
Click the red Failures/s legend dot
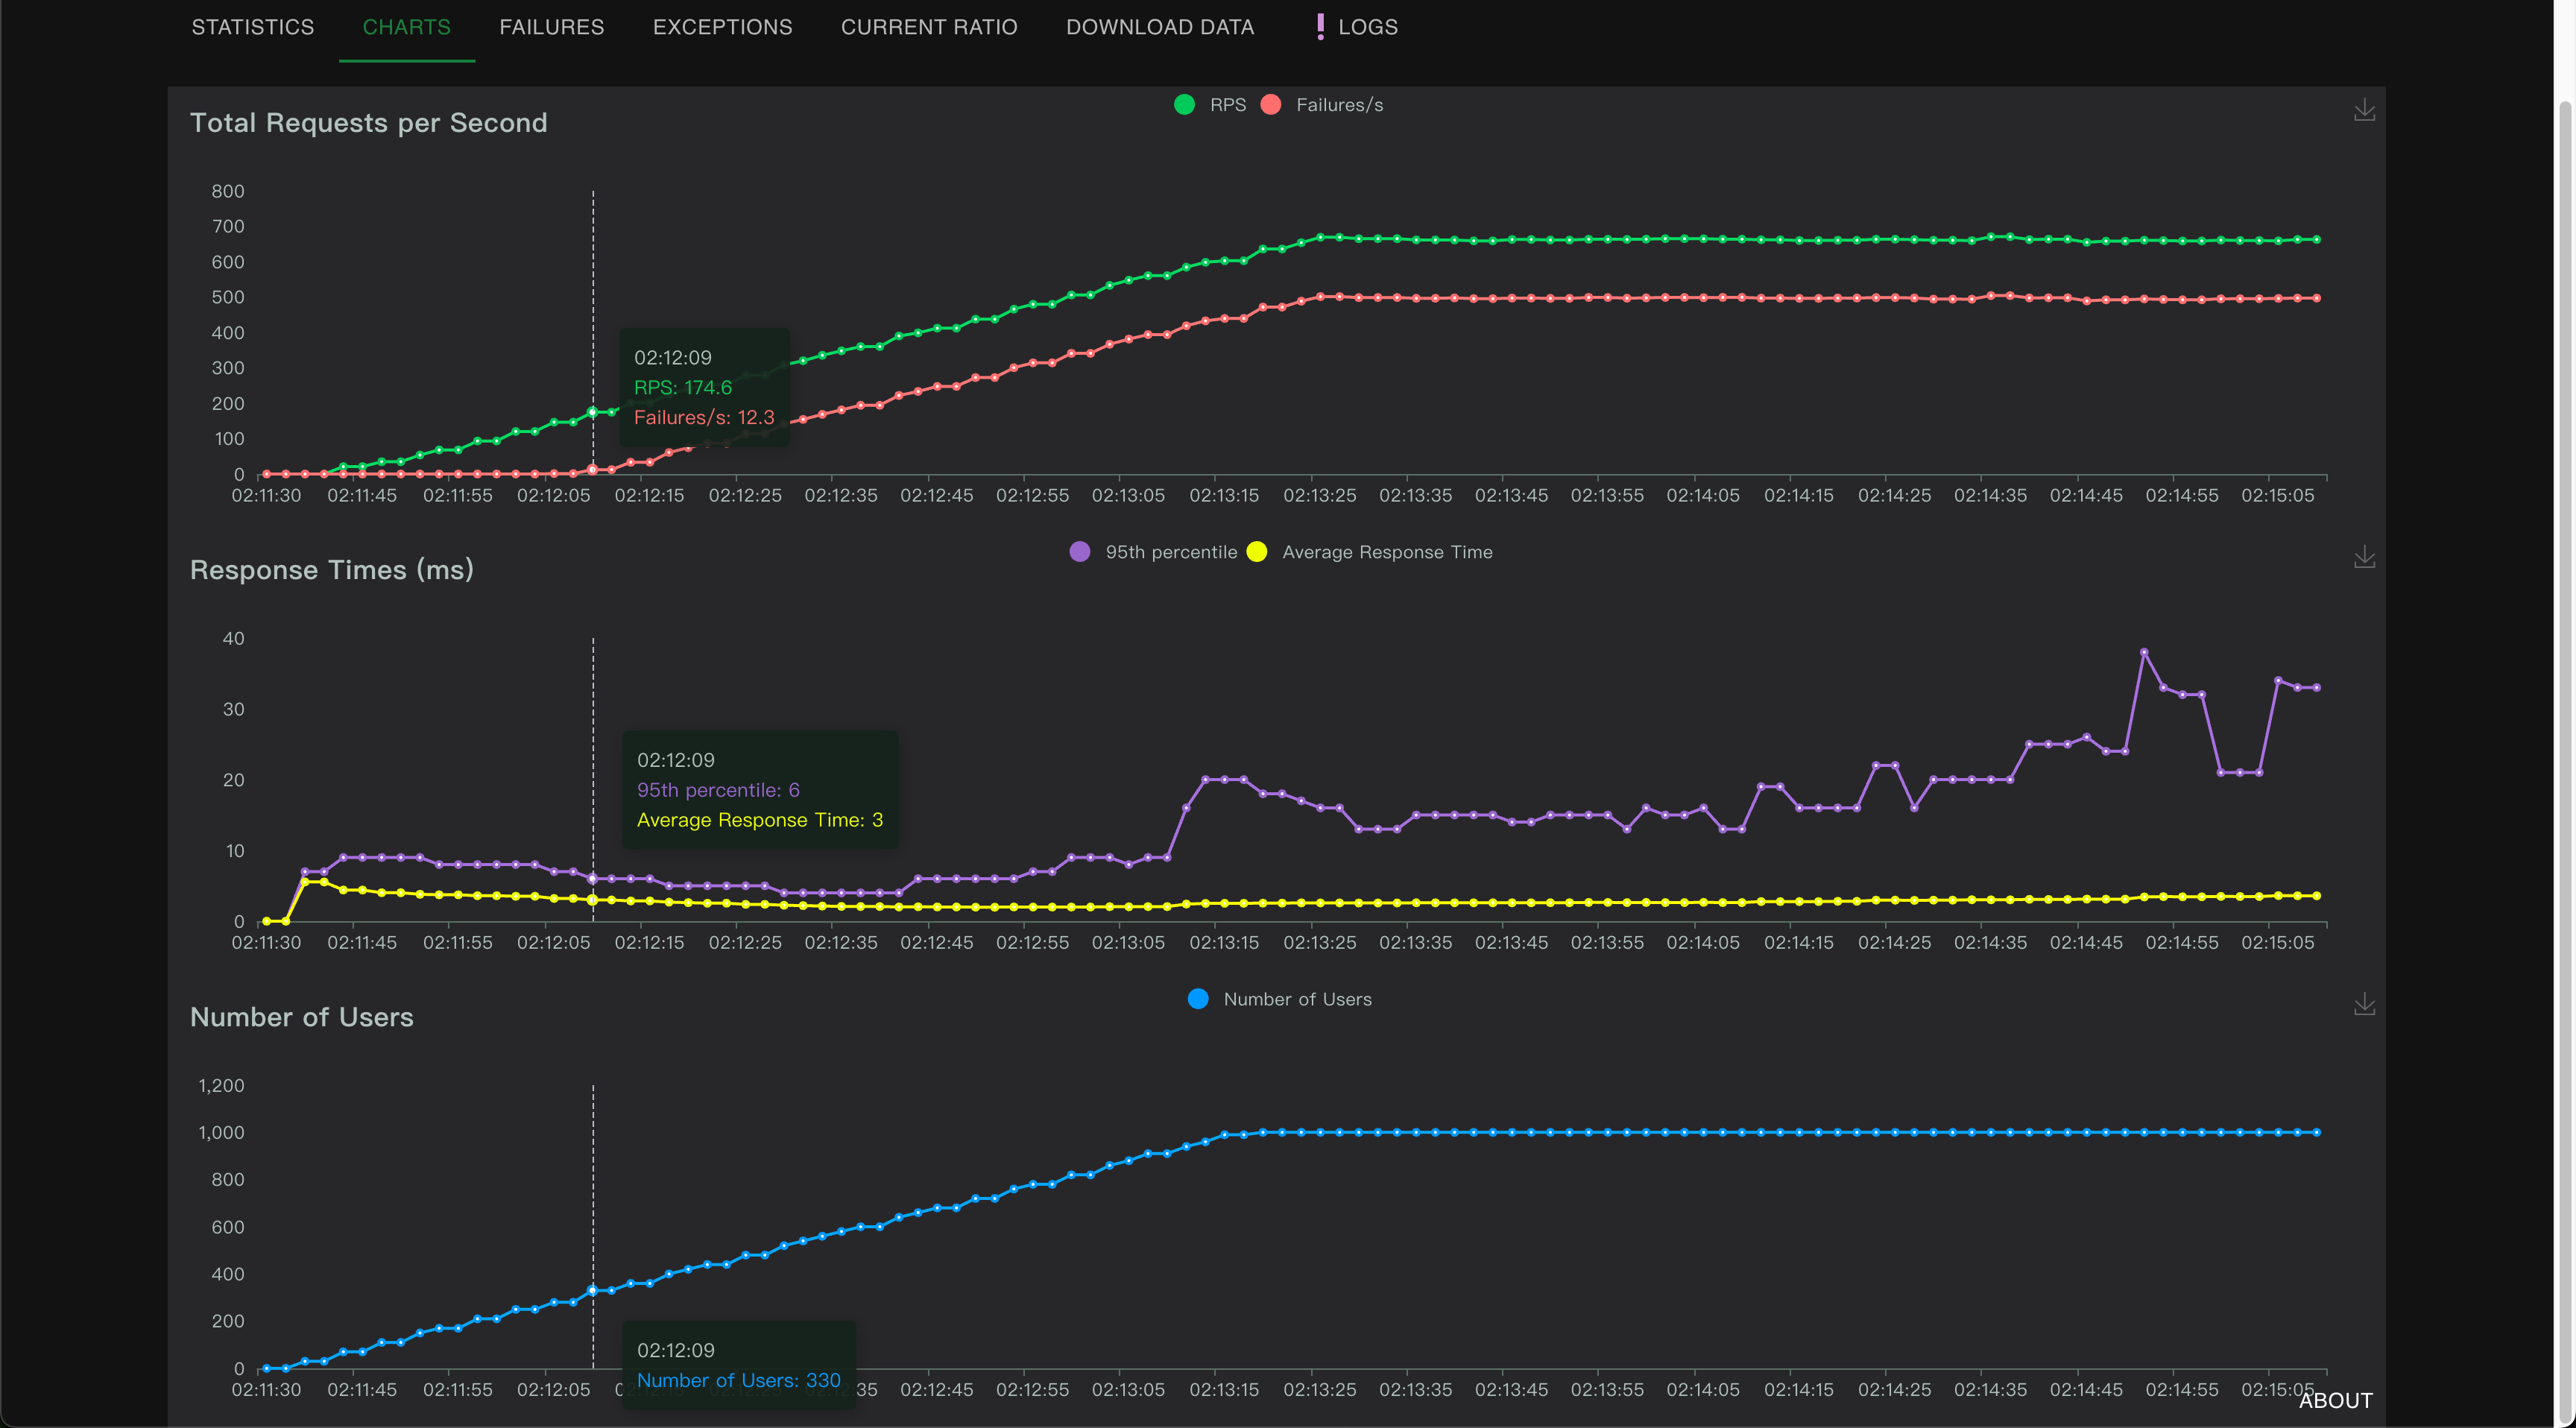(1271, 104)
